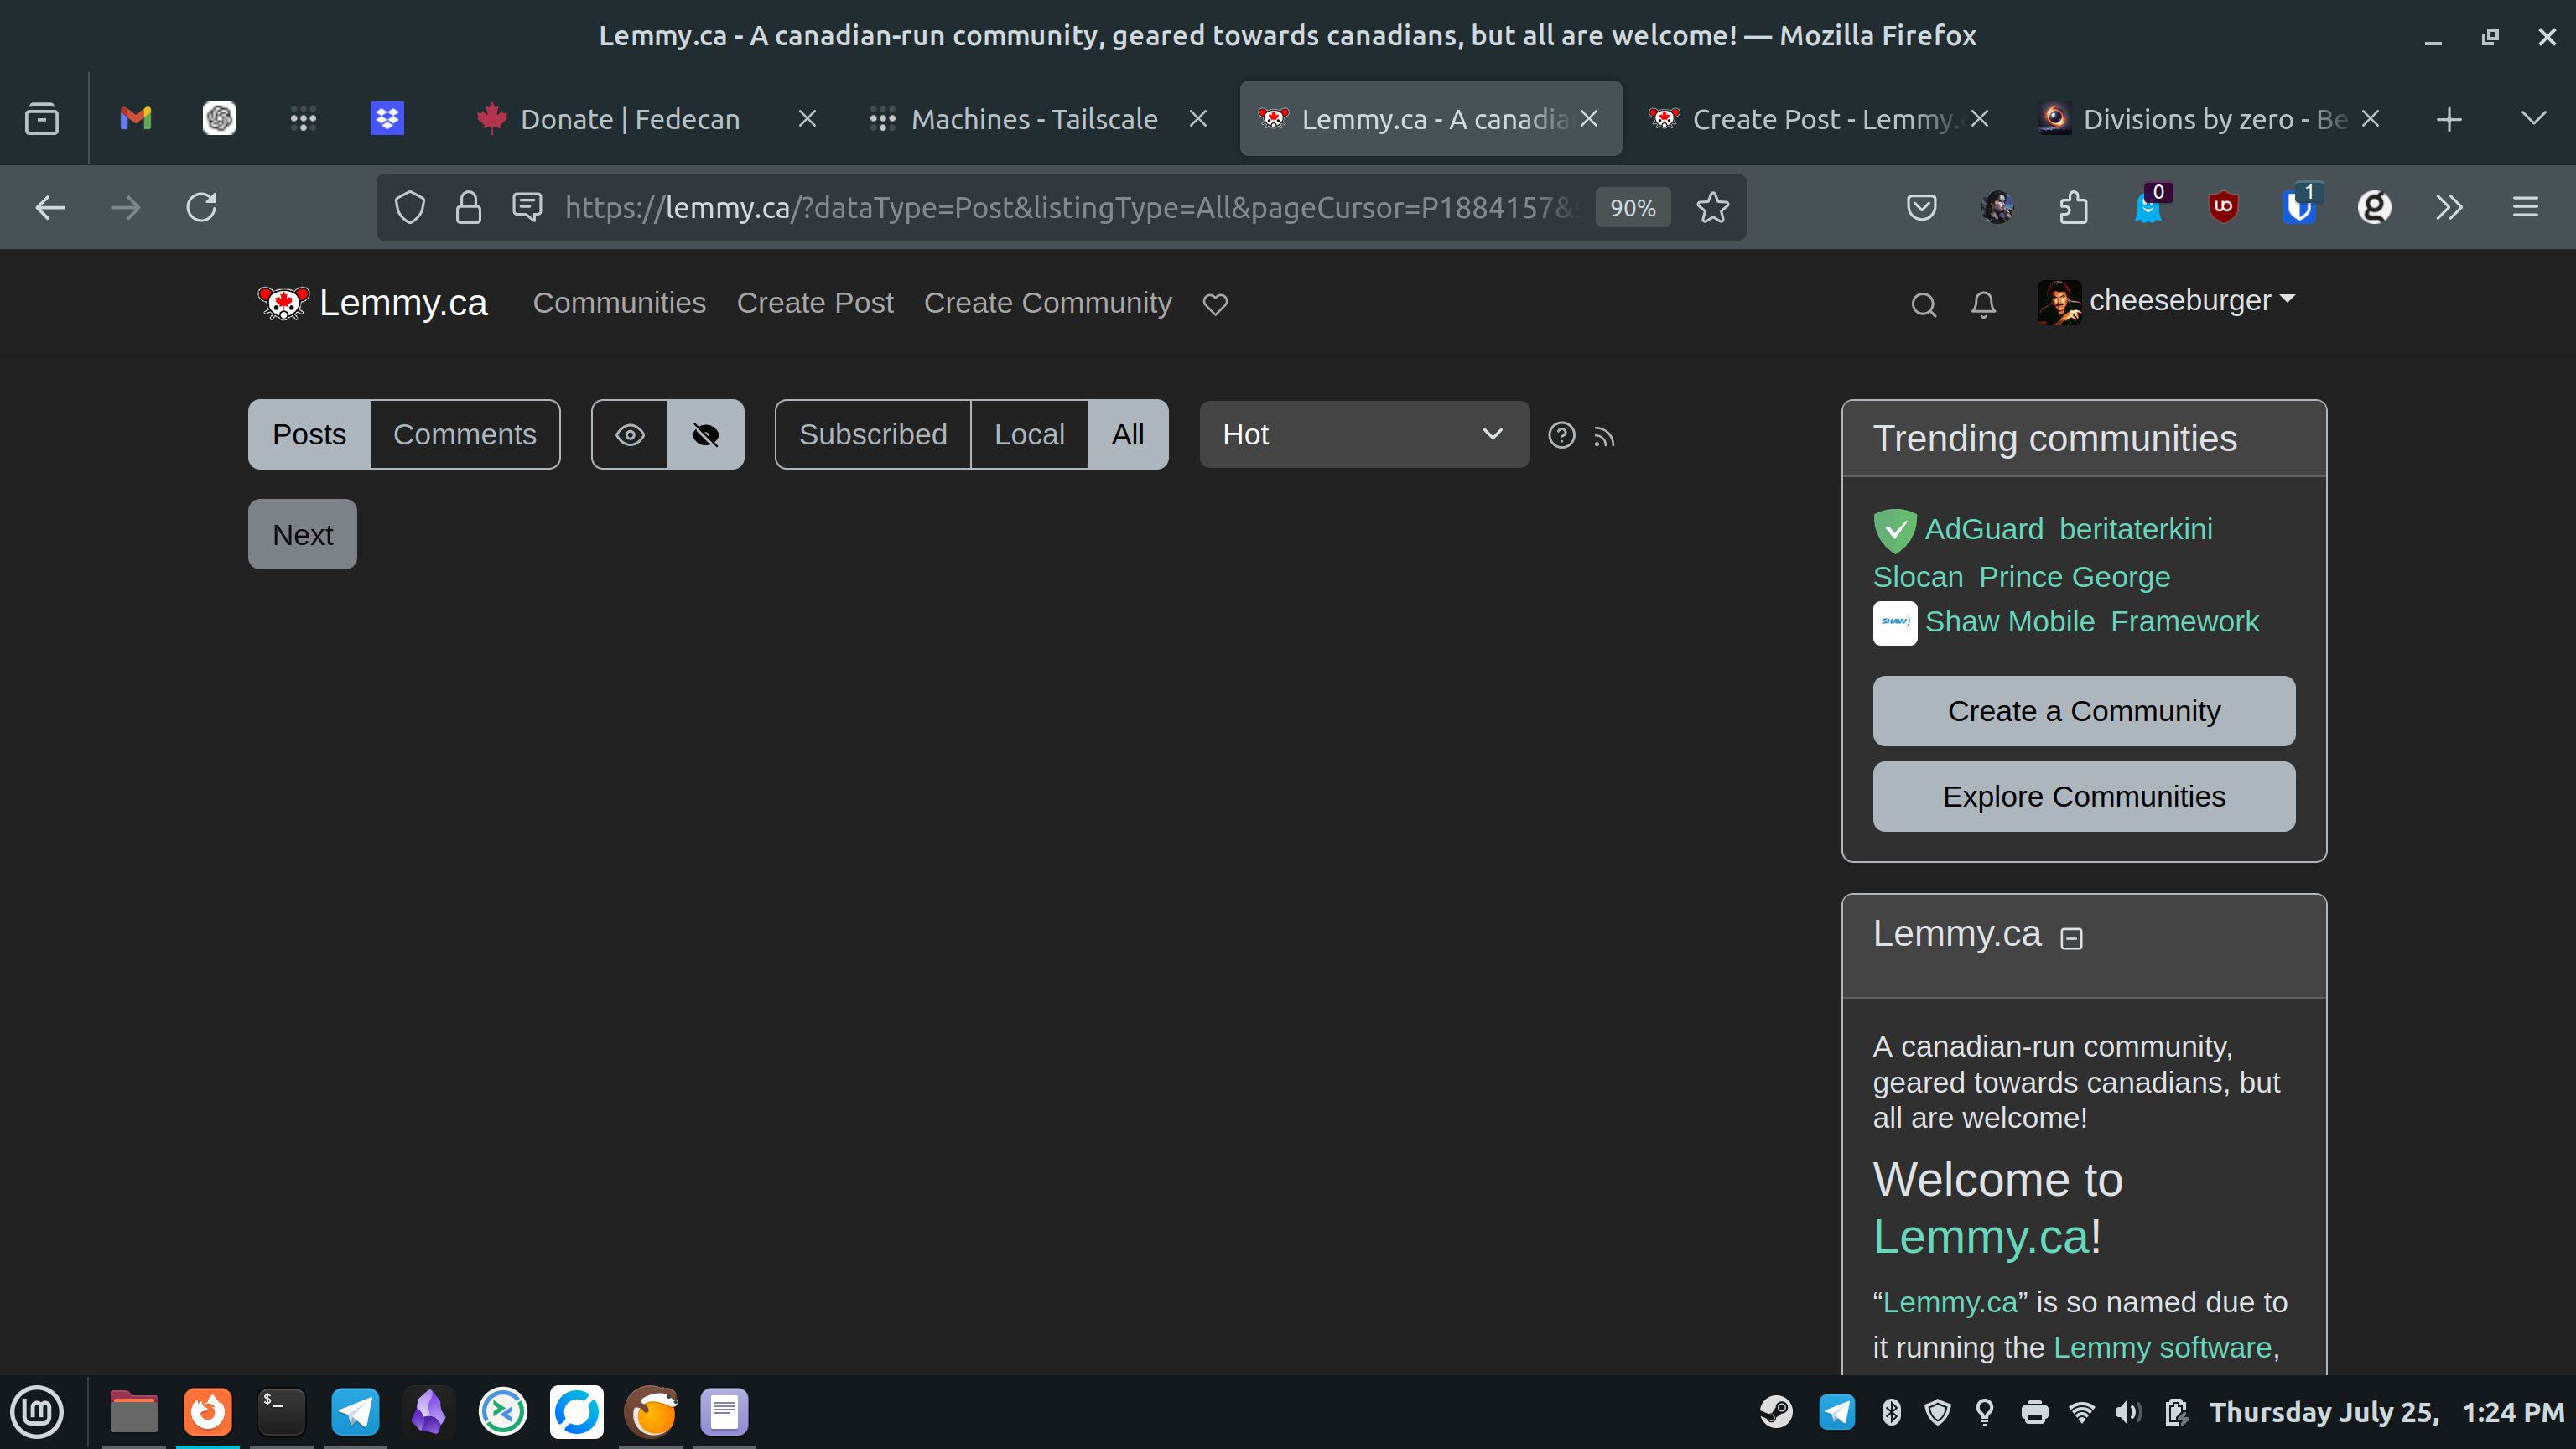Open cheeseburger user menu dropdown
Screen dimensions: 2576x1449
point(2166,301)
